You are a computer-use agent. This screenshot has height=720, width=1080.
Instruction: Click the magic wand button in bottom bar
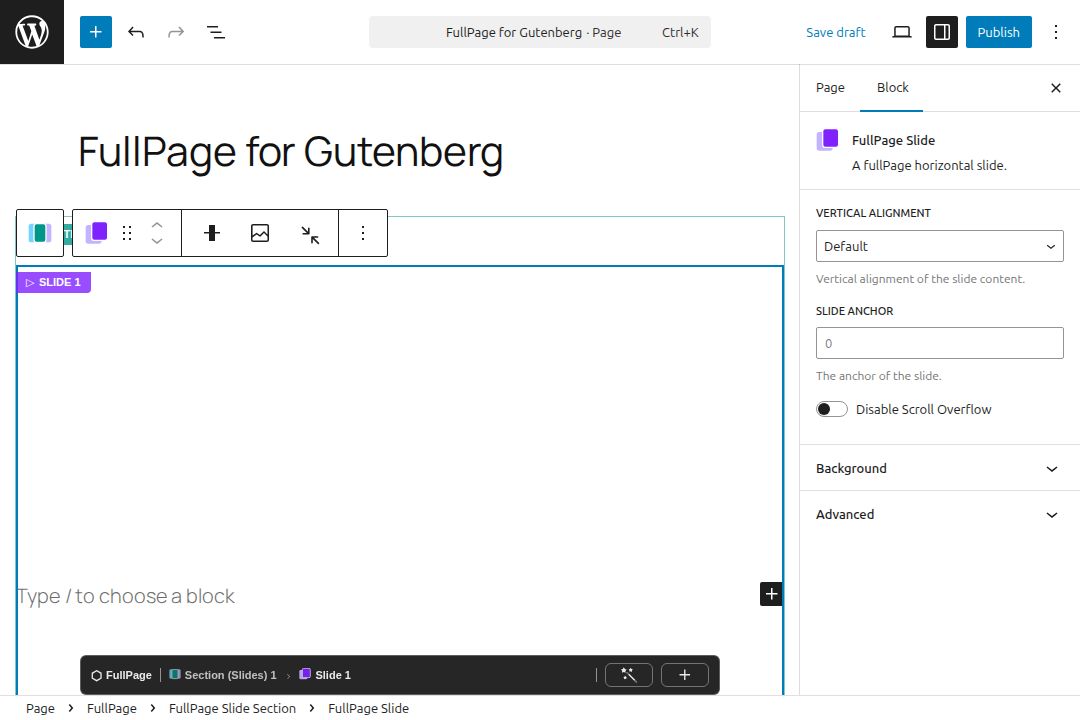[x=628, y=675]
